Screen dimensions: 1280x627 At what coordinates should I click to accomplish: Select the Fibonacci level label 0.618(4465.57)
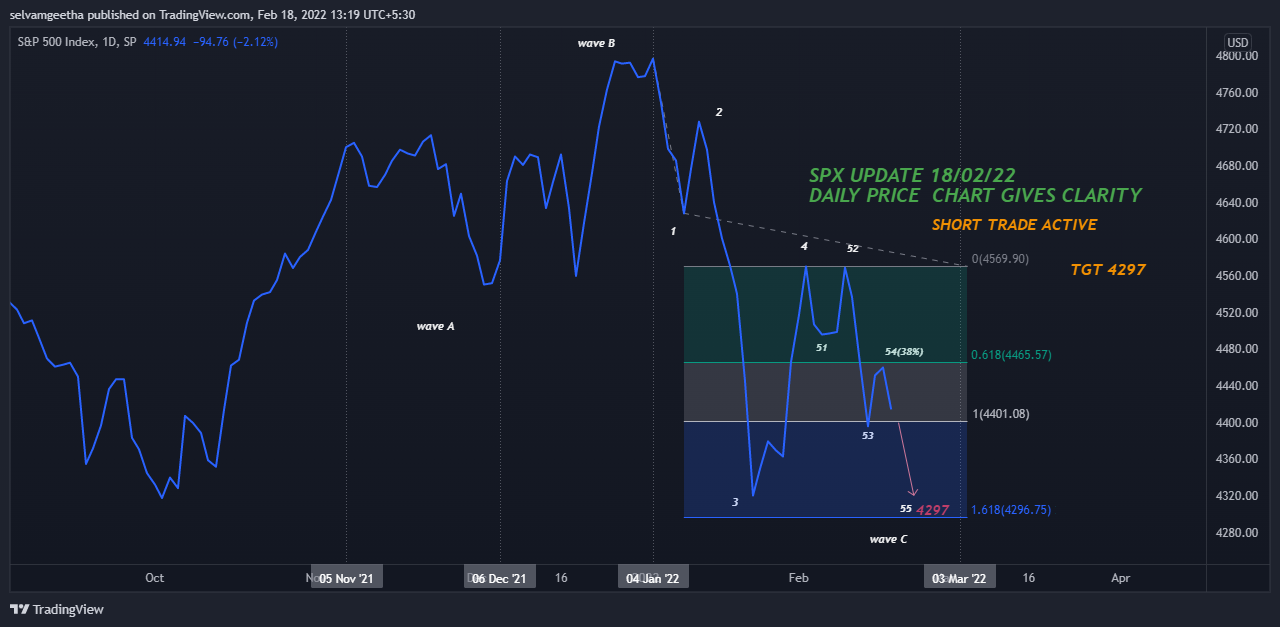tap(1011, 355)
